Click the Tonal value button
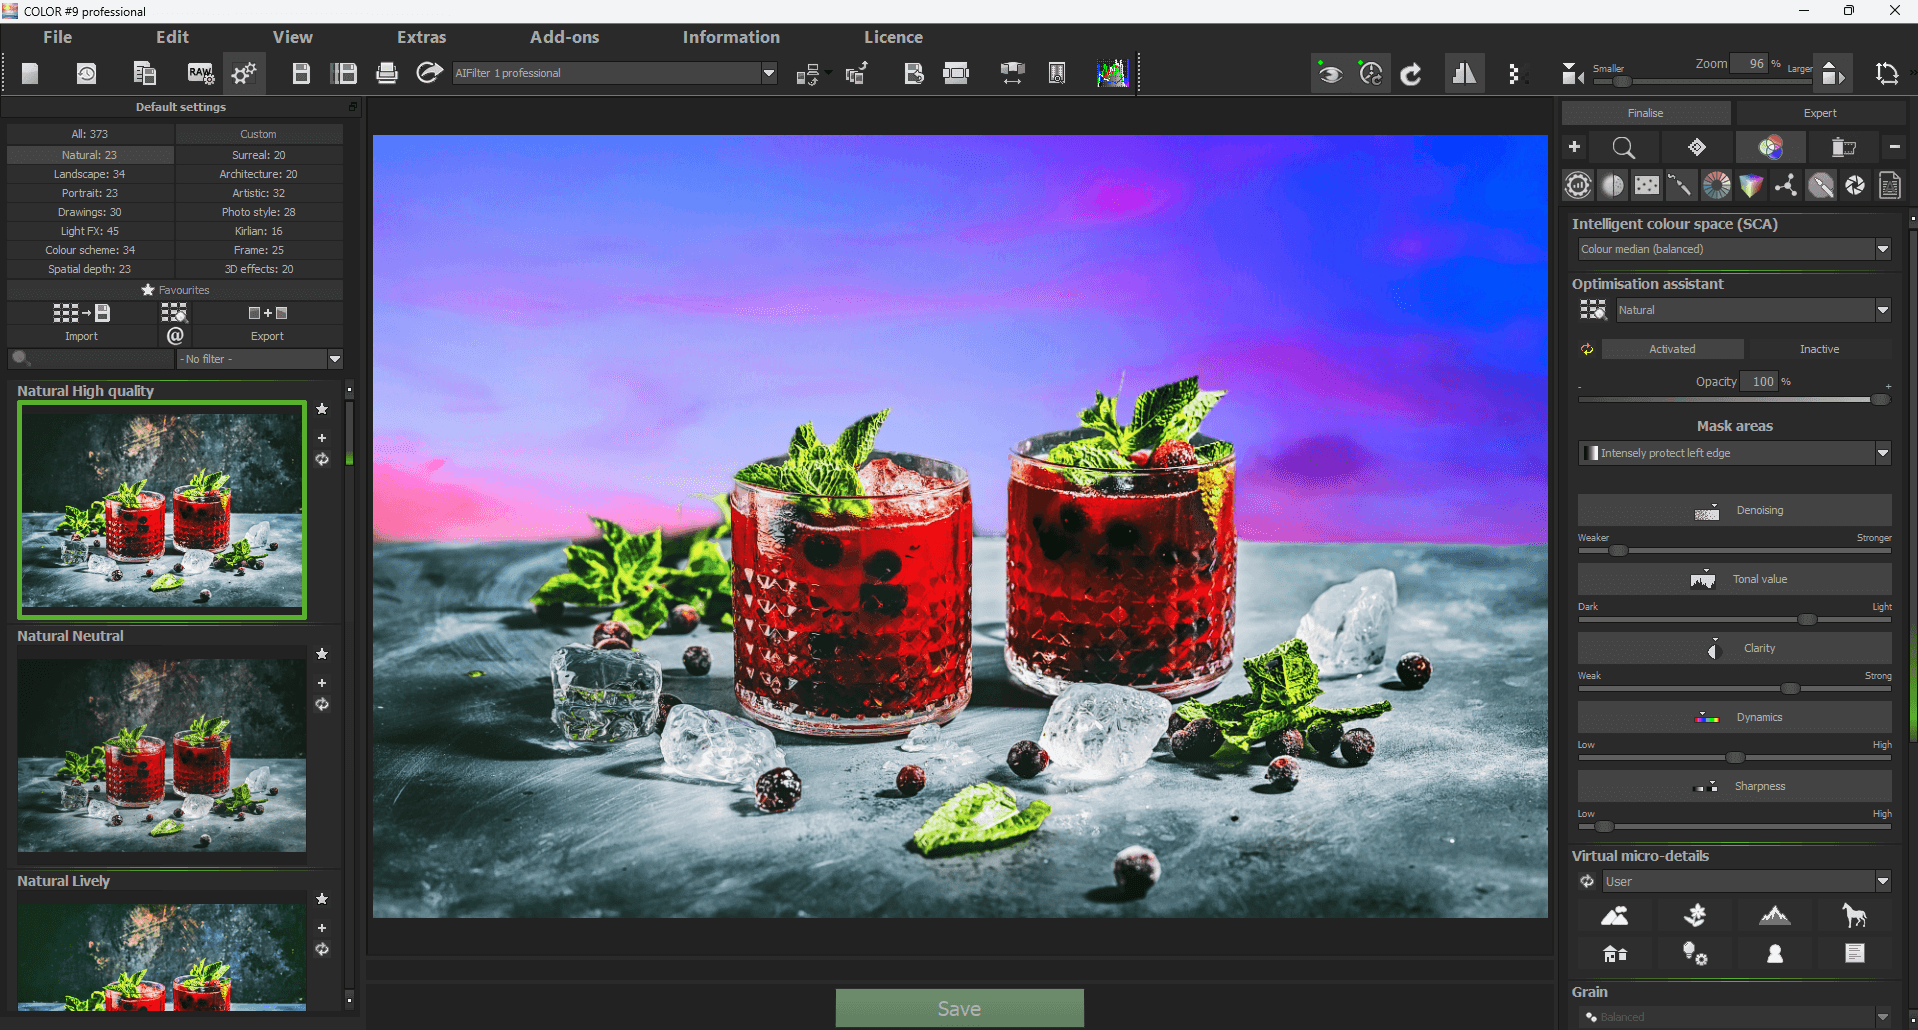 point(1734,579)
